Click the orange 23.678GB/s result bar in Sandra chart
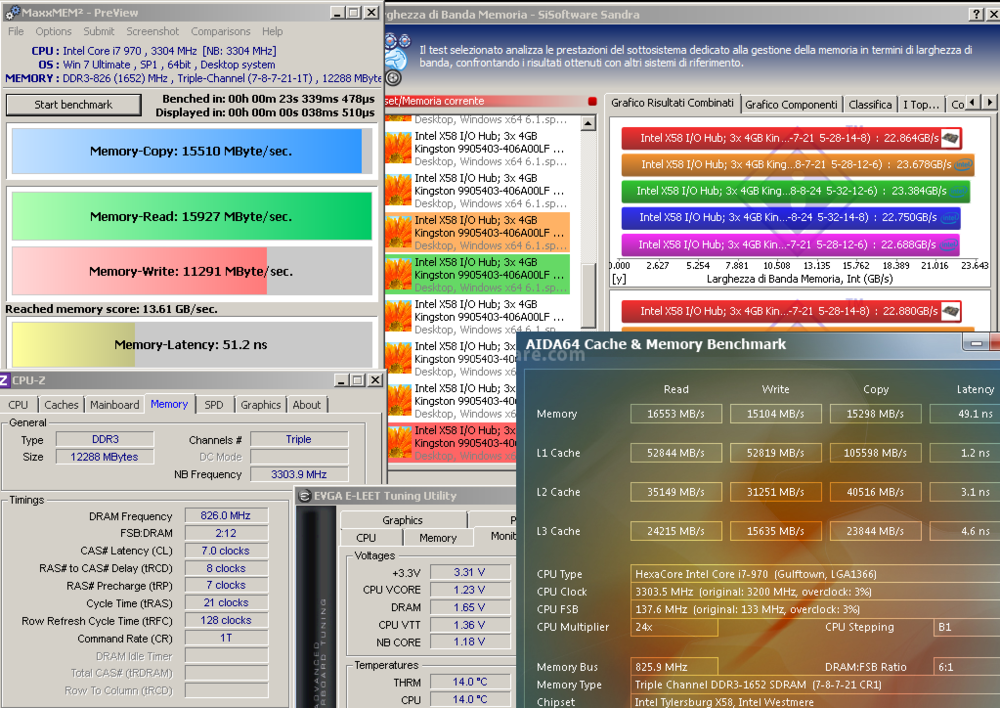The image size is (1000, 708). click(x=798, y=165)
